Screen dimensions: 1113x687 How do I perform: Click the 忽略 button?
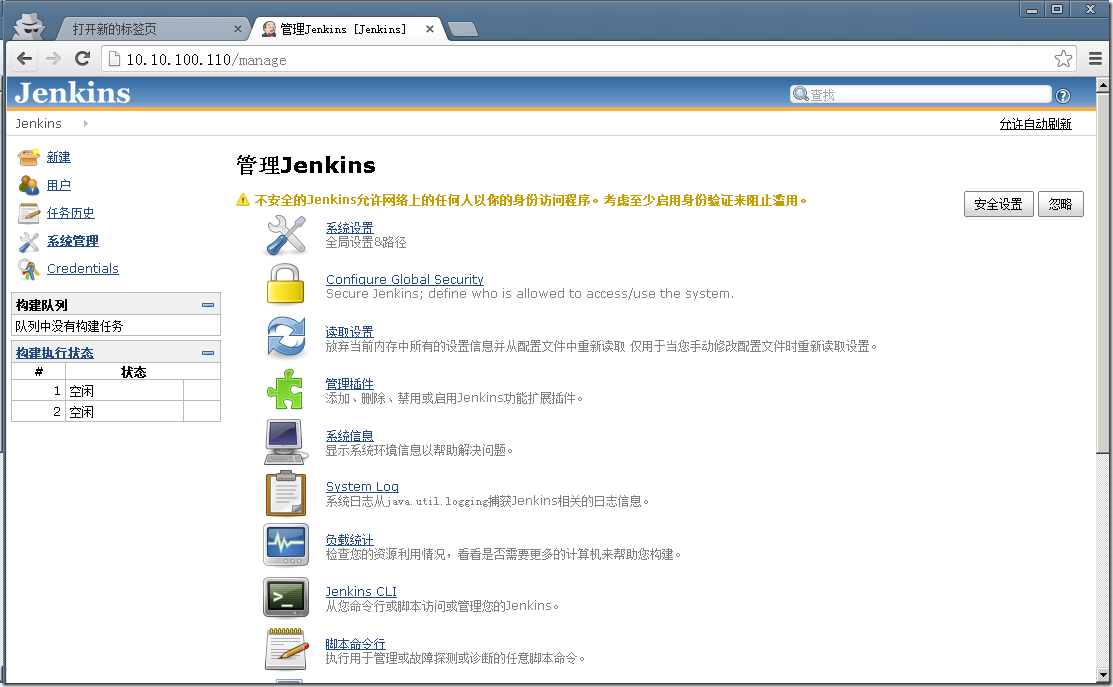(x=1060, y=204)
